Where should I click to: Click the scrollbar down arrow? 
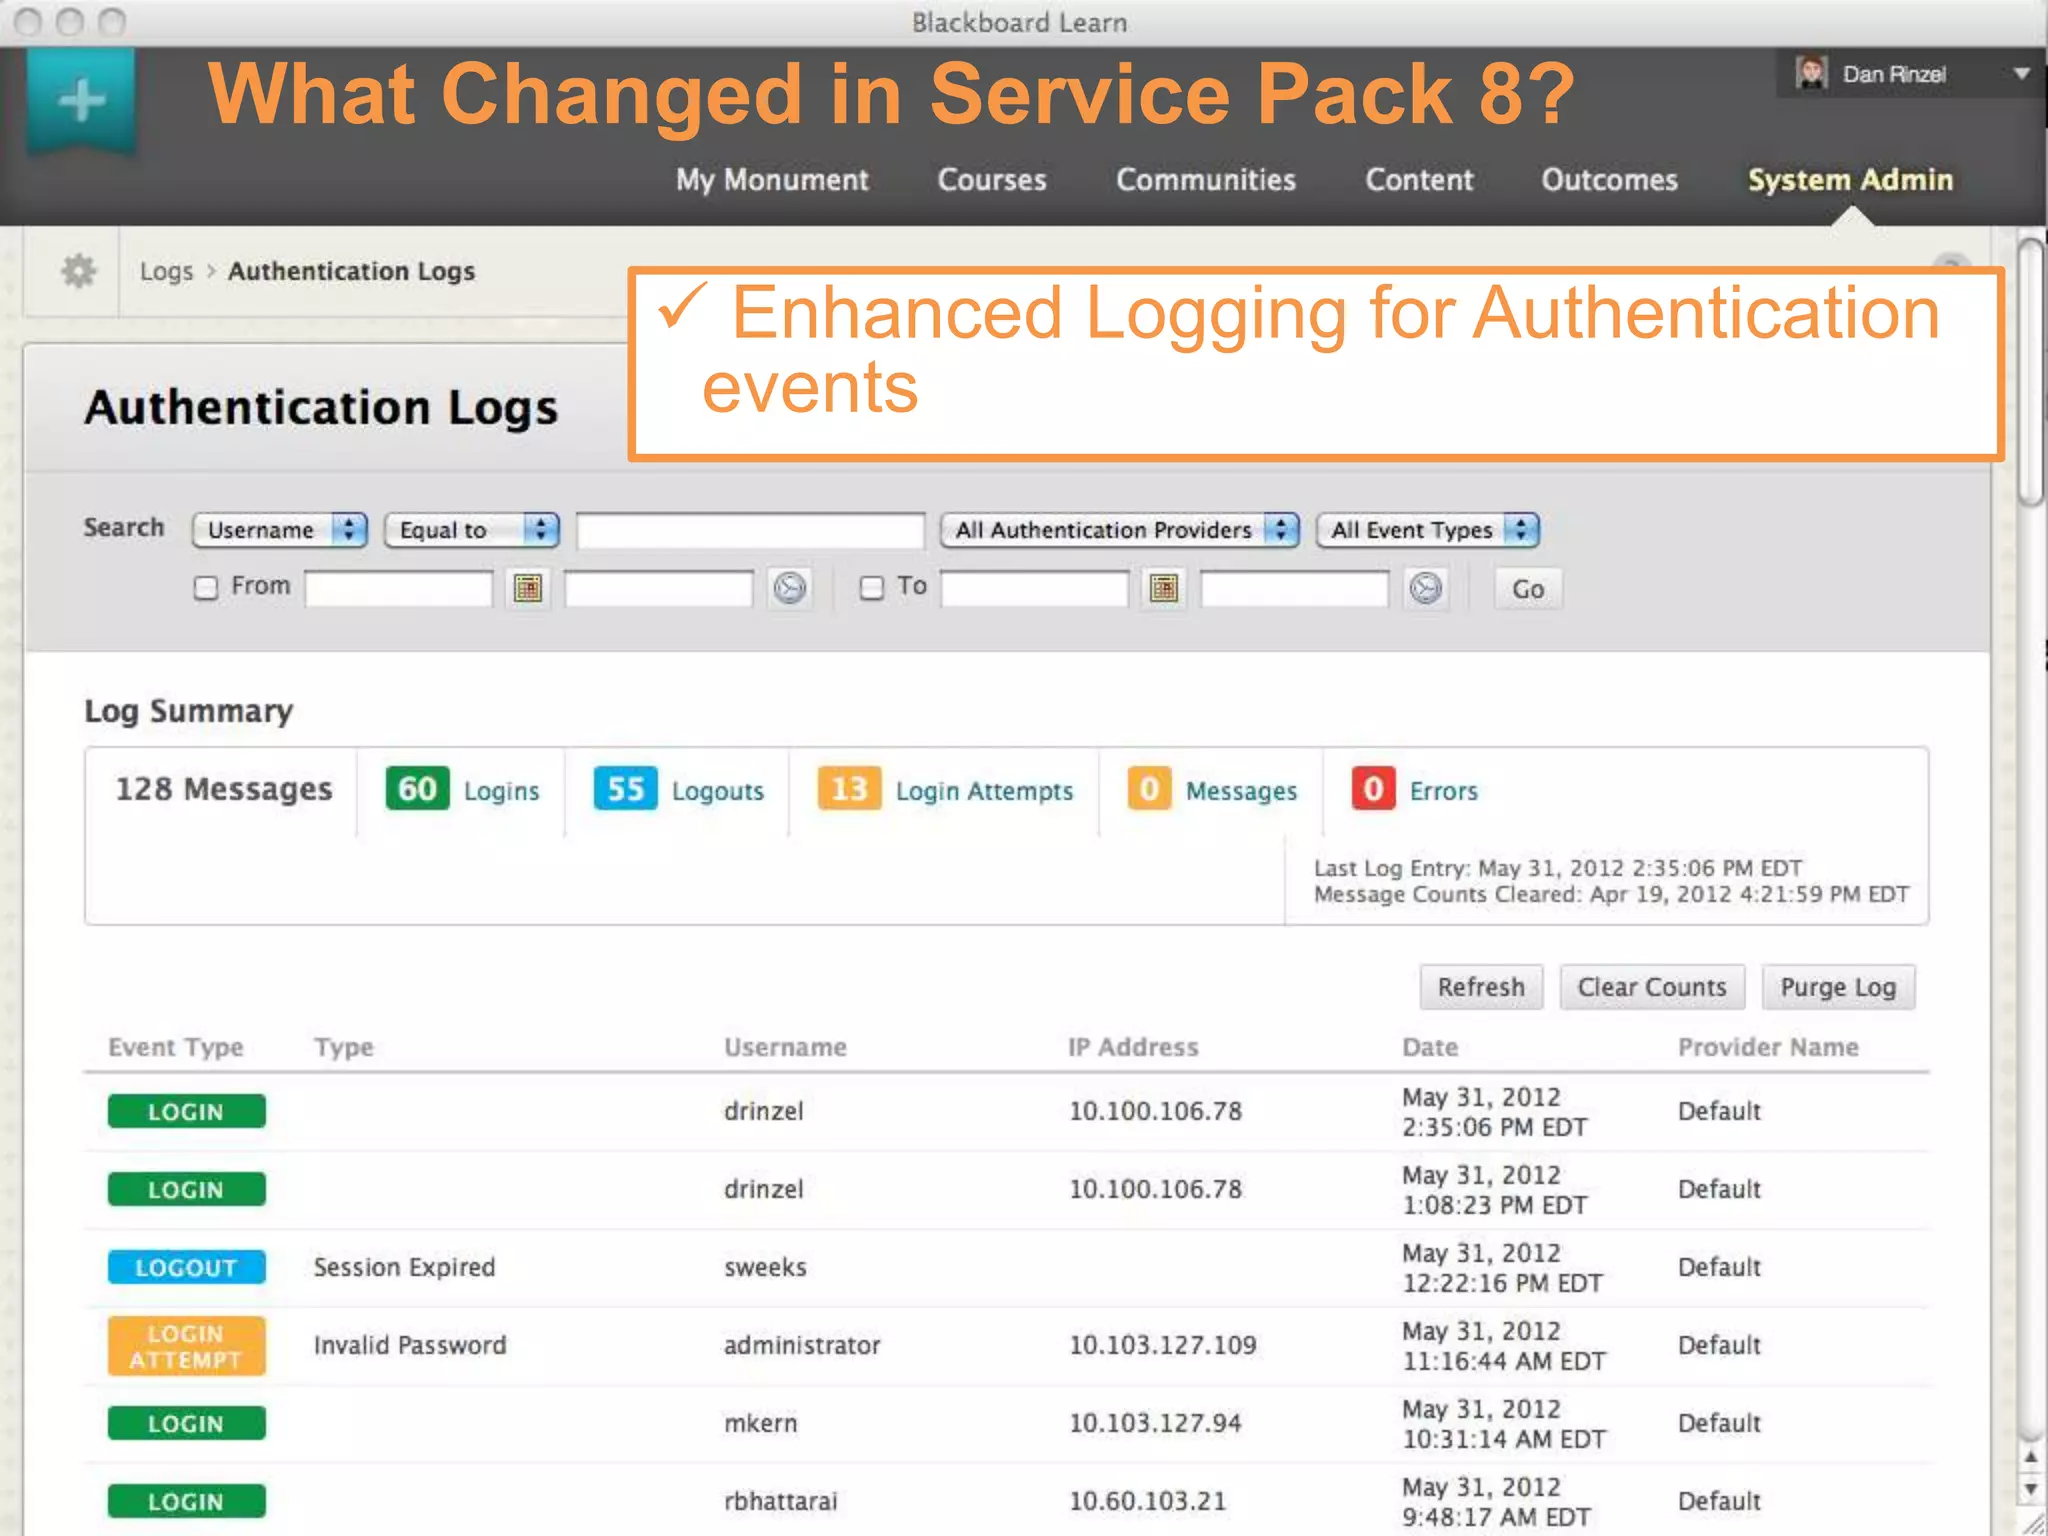point(2030,1488)
